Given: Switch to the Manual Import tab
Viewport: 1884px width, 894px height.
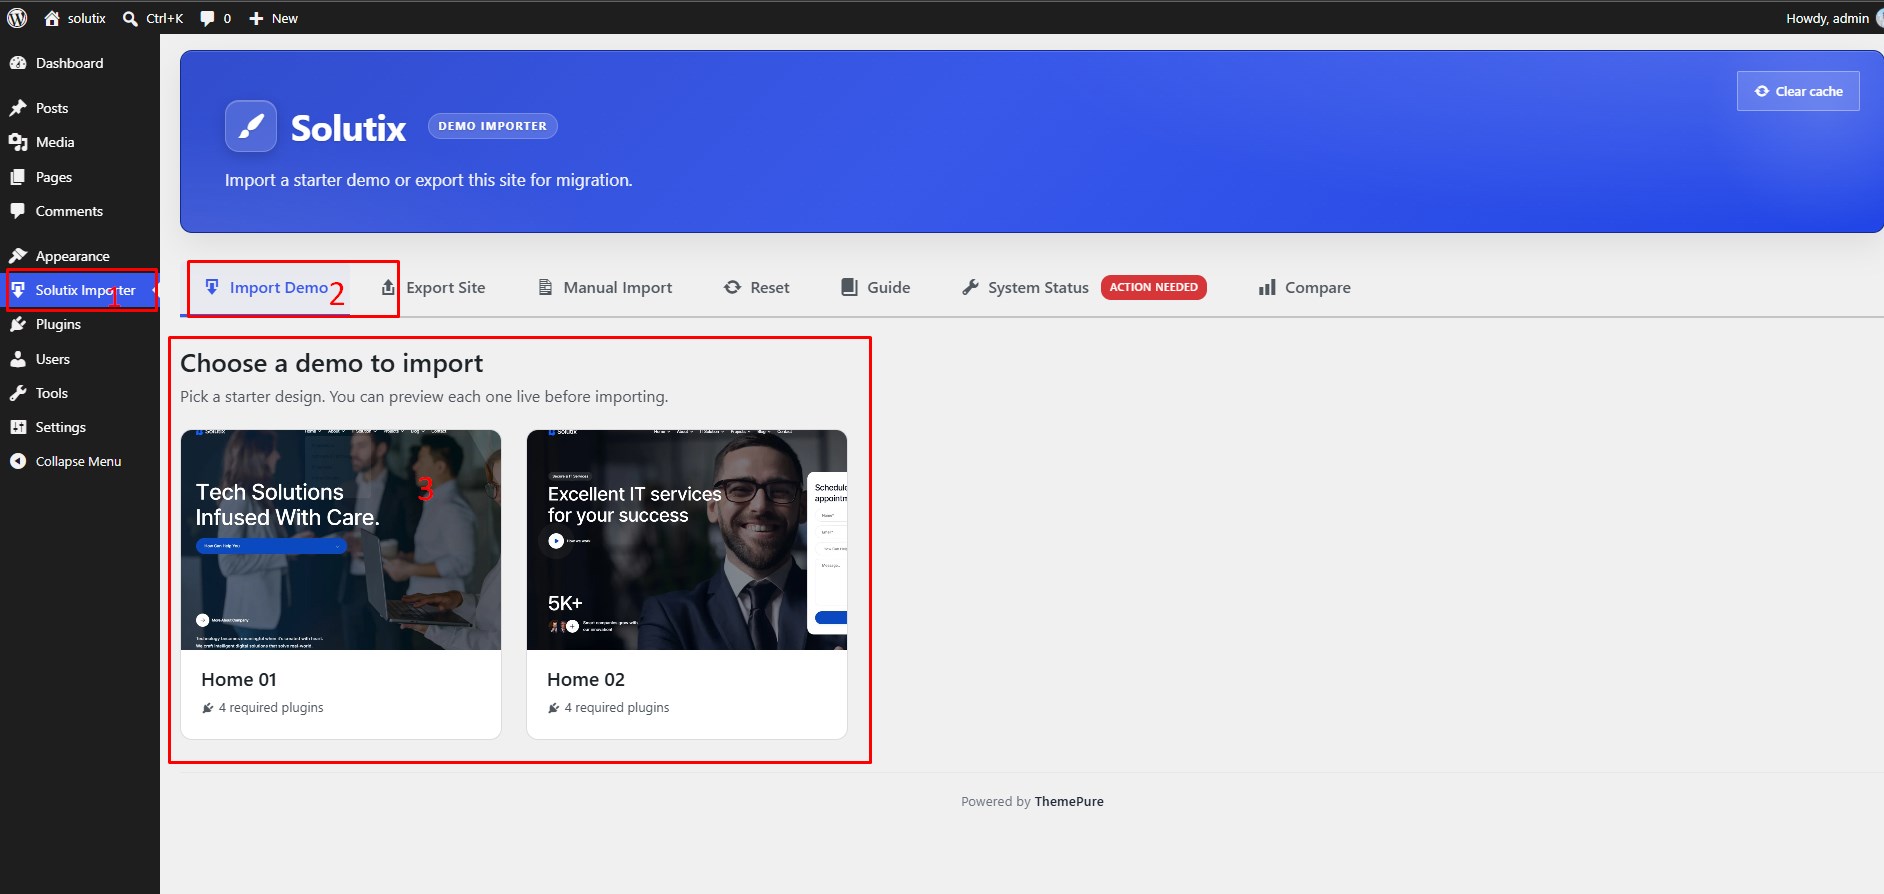Looking at the screenshot, I should pyautogui.click(x=605, y=288).
